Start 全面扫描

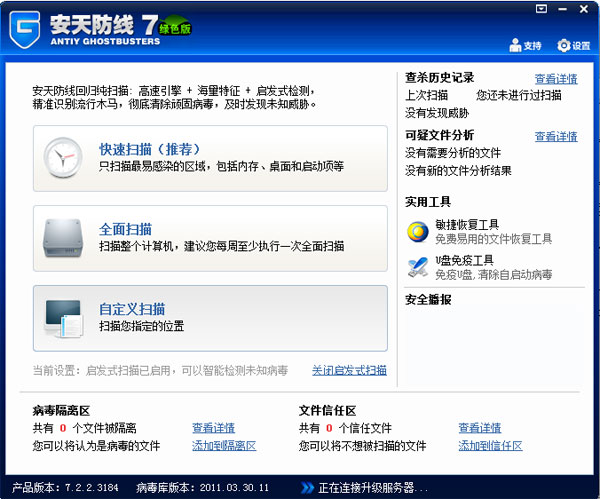pos(210,238)
